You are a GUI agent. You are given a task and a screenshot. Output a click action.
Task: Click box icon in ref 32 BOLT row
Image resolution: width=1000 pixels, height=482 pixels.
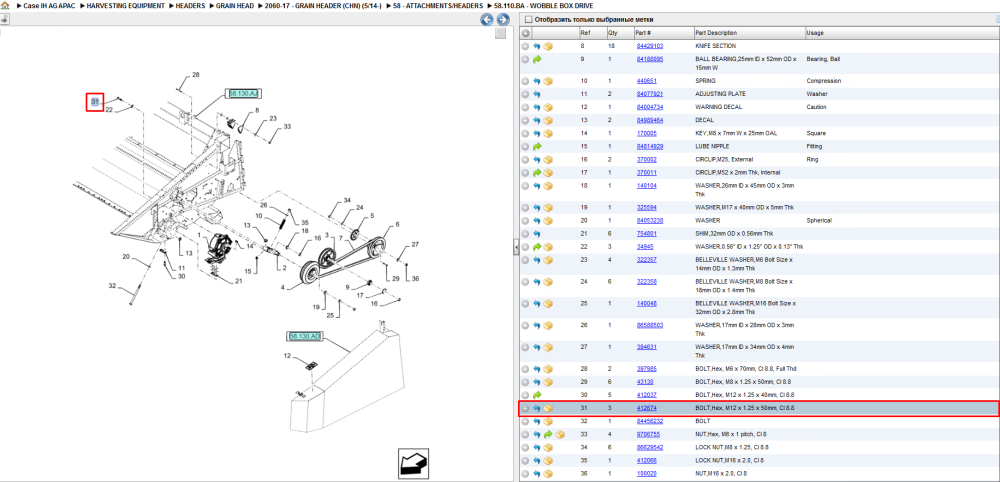pyautogui.click(x=548, y=421)
